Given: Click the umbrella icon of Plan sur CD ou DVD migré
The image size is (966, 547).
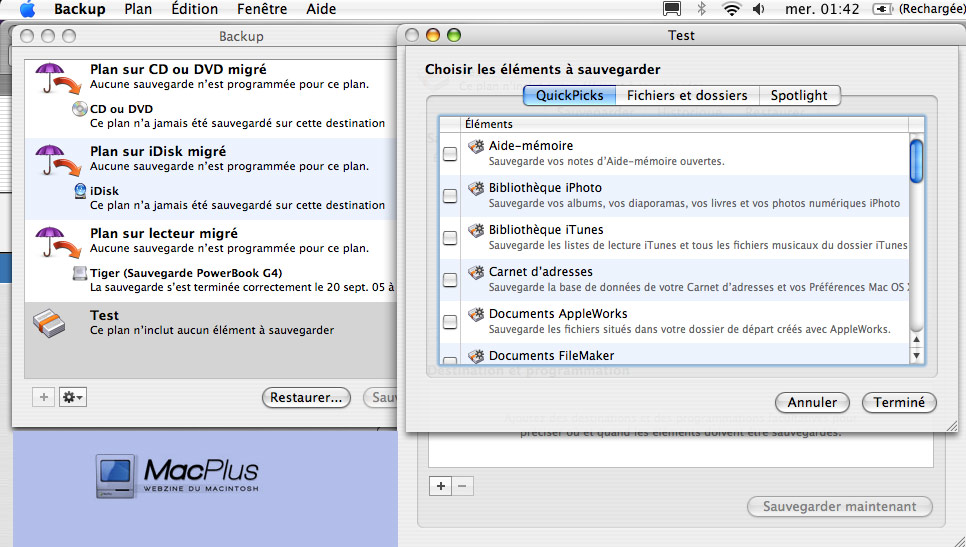Looking at the screenshot, I should [x=57, y=78].
